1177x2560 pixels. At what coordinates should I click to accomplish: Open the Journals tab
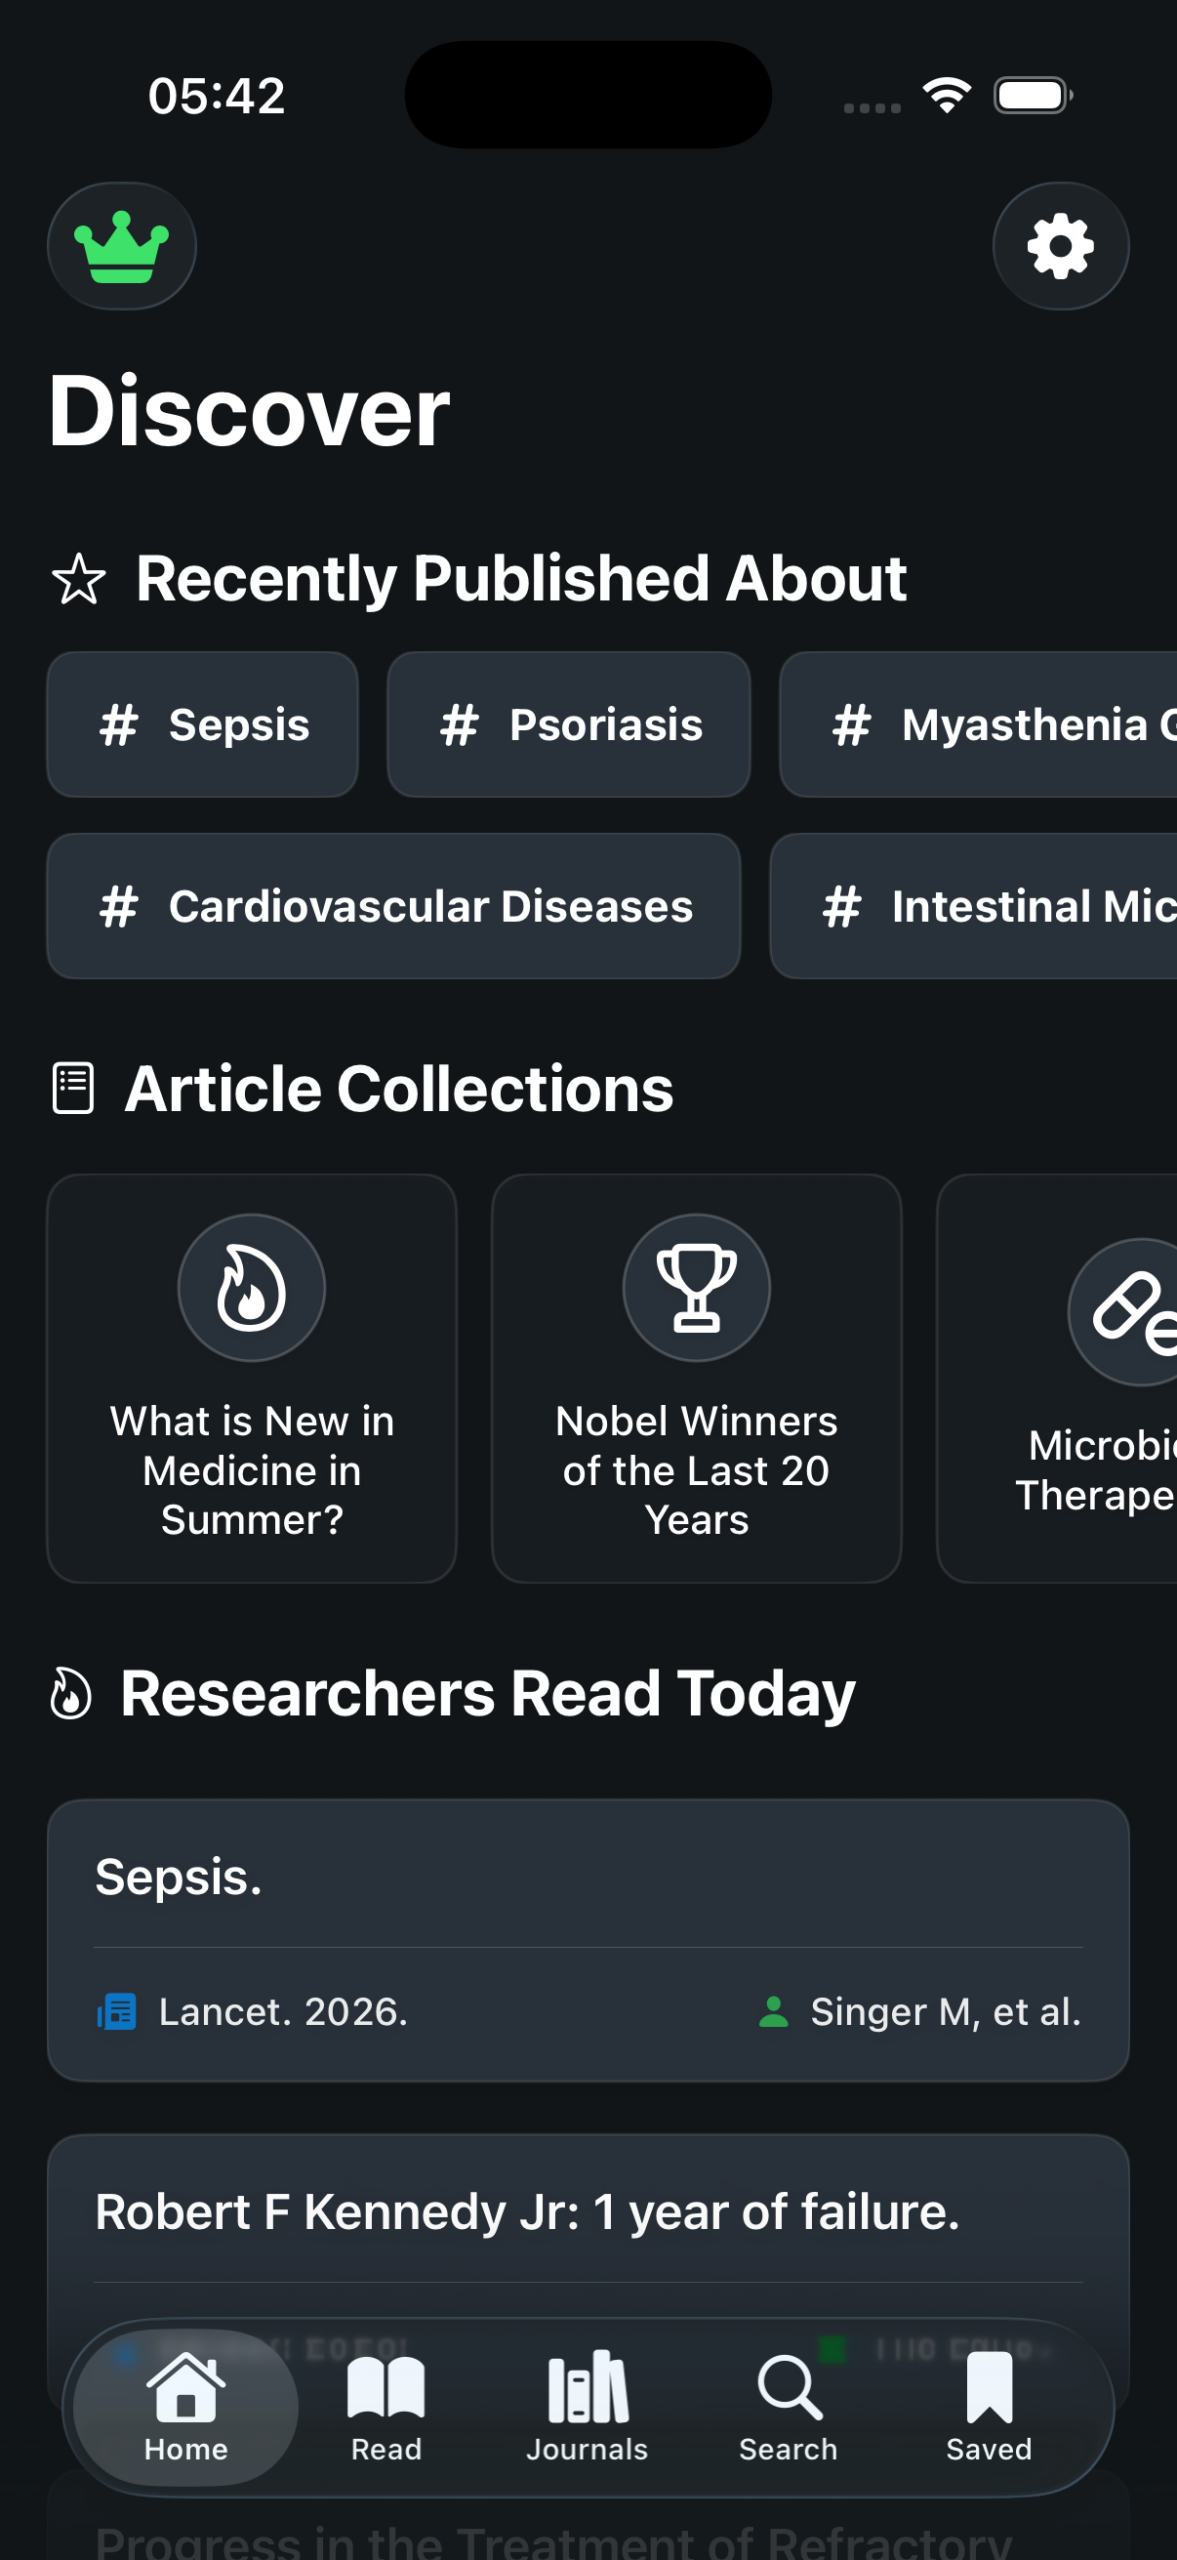coord(587,2406)
